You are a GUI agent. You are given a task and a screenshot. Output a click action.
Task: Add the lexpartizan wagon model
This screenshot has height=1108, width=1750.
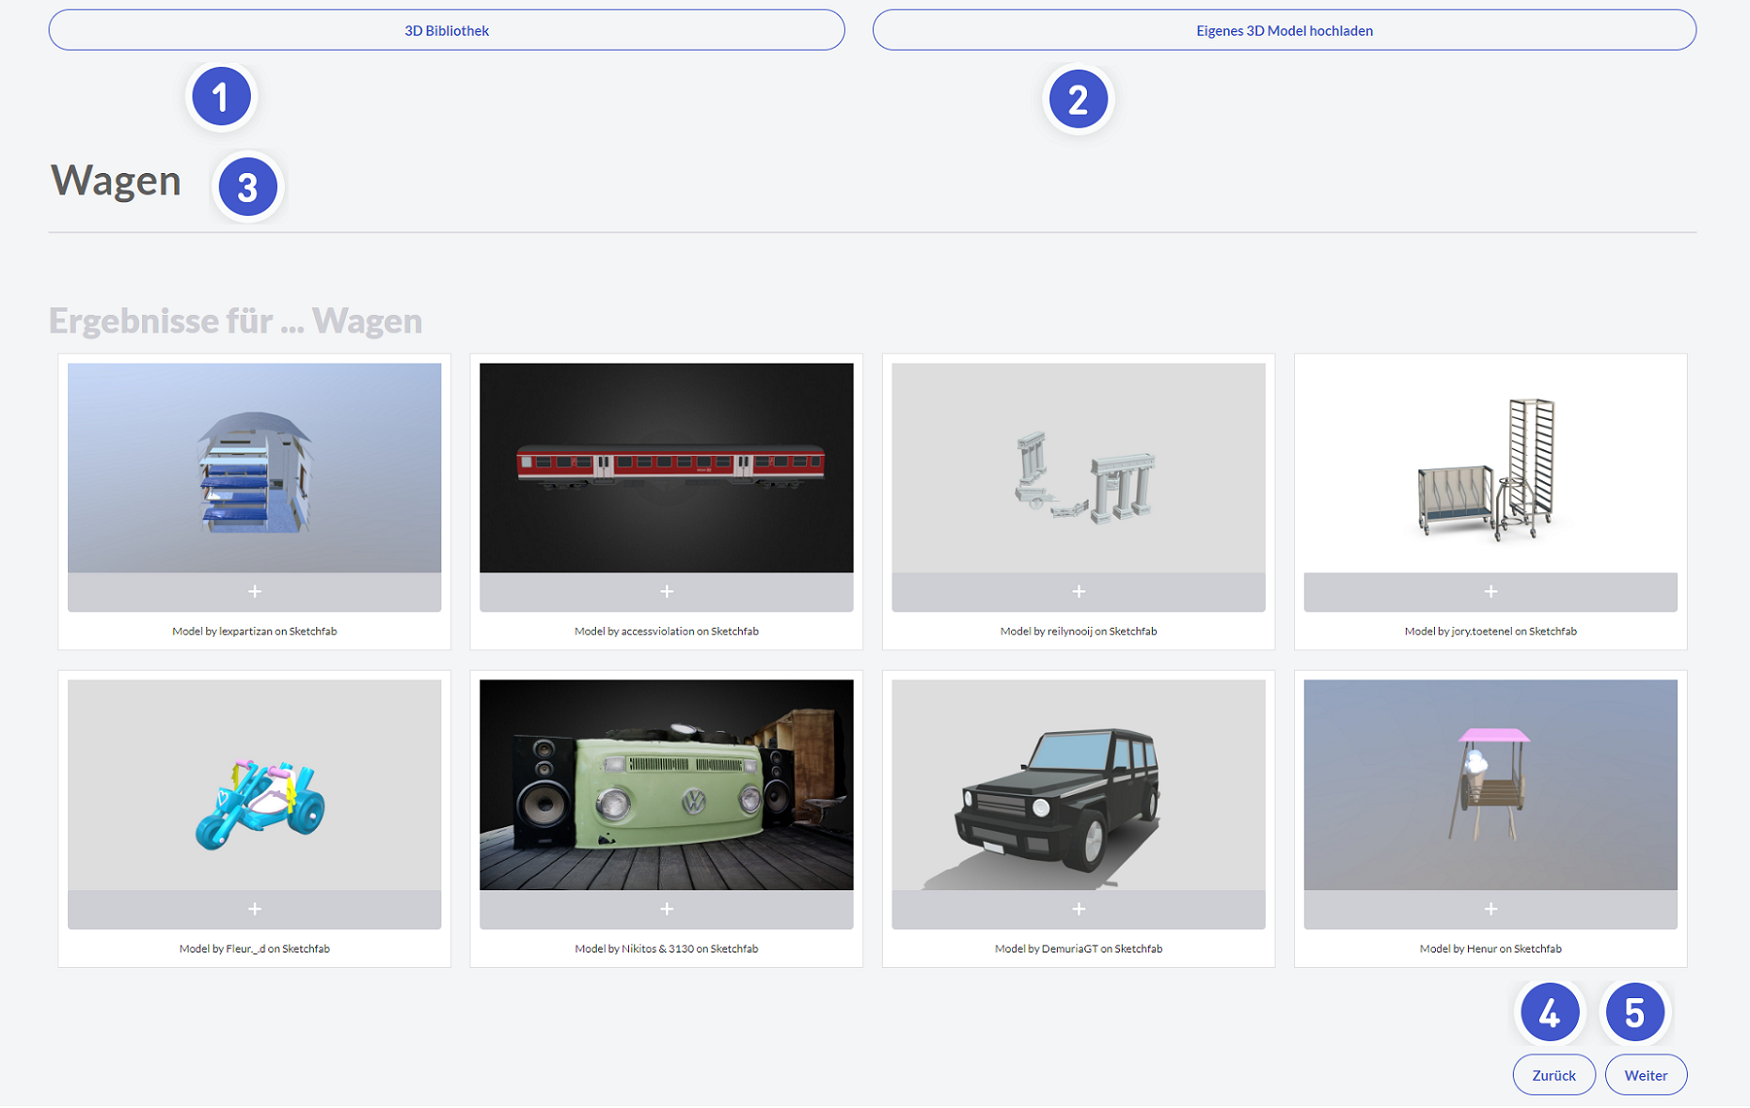tap(254, 592)
